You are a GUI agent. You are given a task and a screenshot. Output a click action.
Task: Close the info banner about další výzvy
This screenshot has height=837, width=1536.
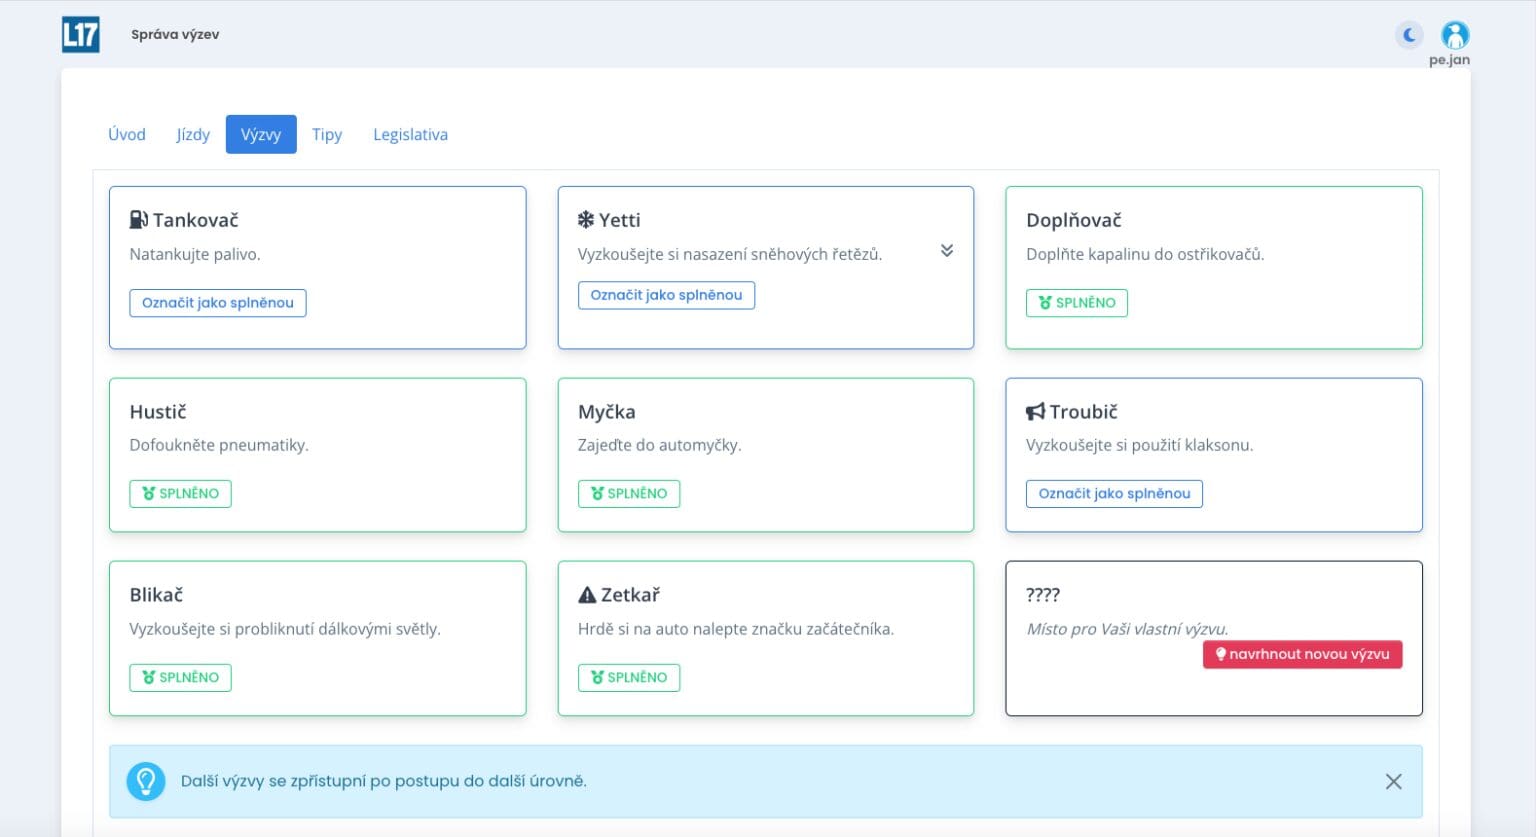point(1393,781)
